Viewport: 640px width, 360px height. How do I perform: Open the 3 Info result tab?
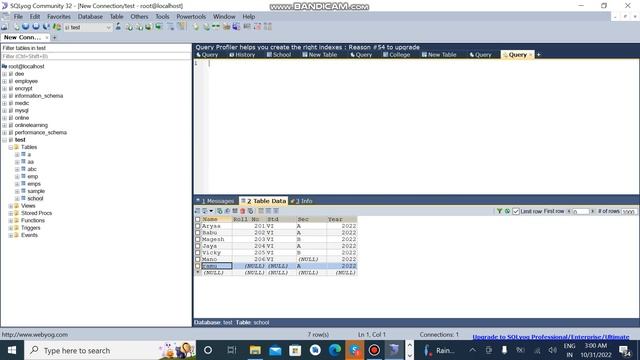(x=302, y=201)
